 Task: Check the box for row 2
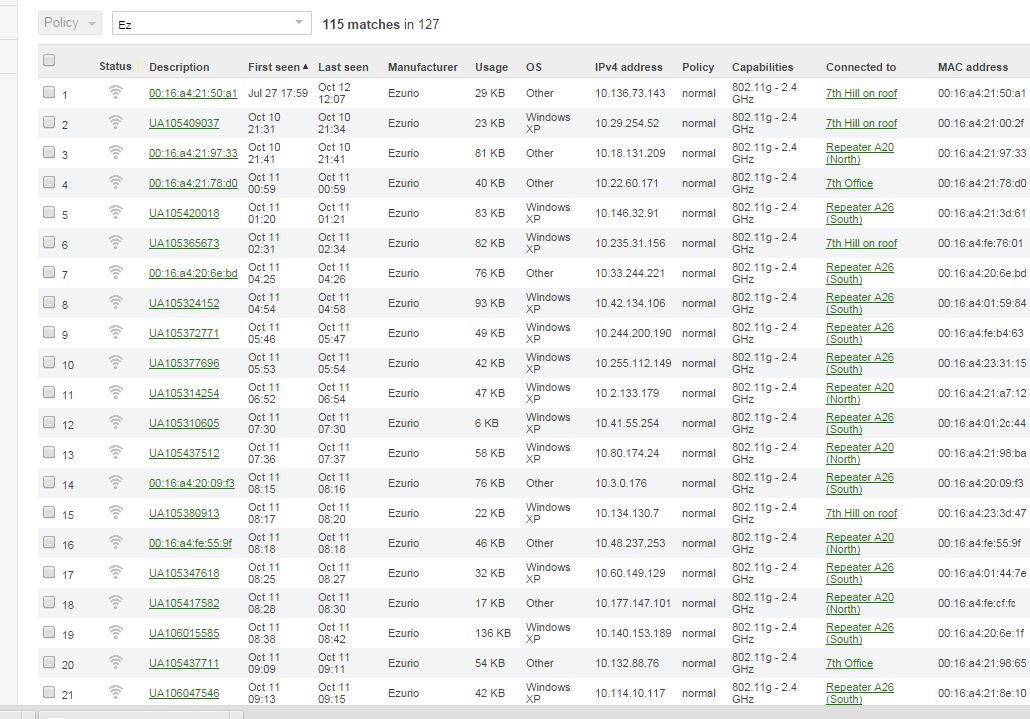(x=49, y=122)
